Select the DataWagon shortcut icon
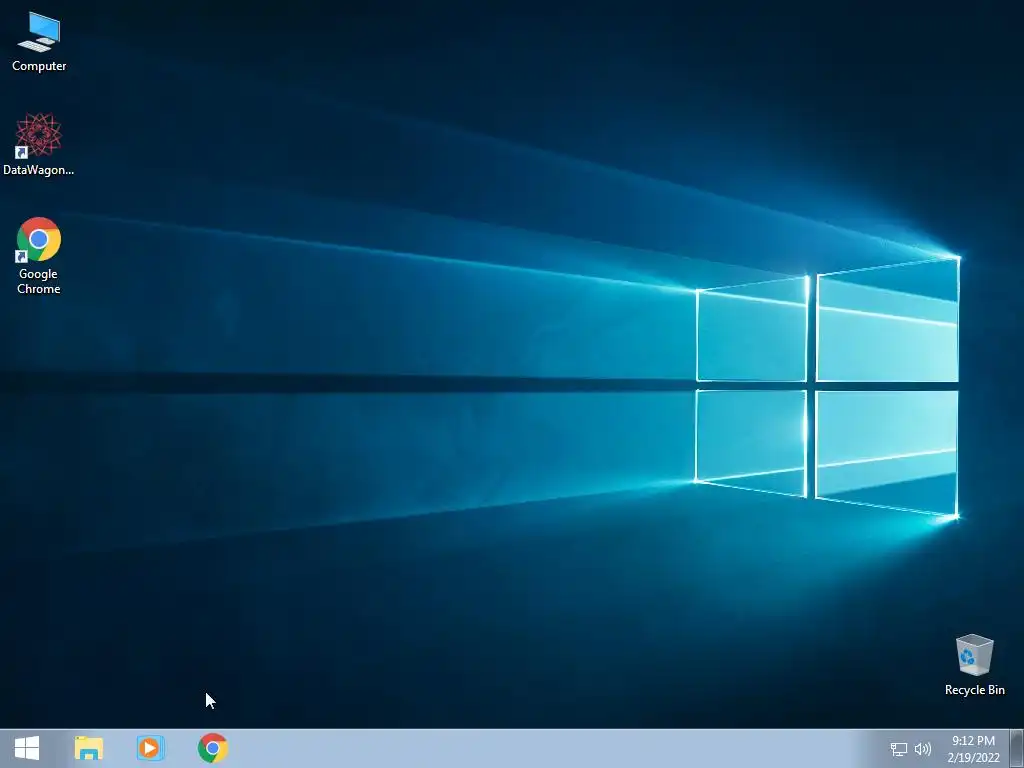 coord(39,144)
